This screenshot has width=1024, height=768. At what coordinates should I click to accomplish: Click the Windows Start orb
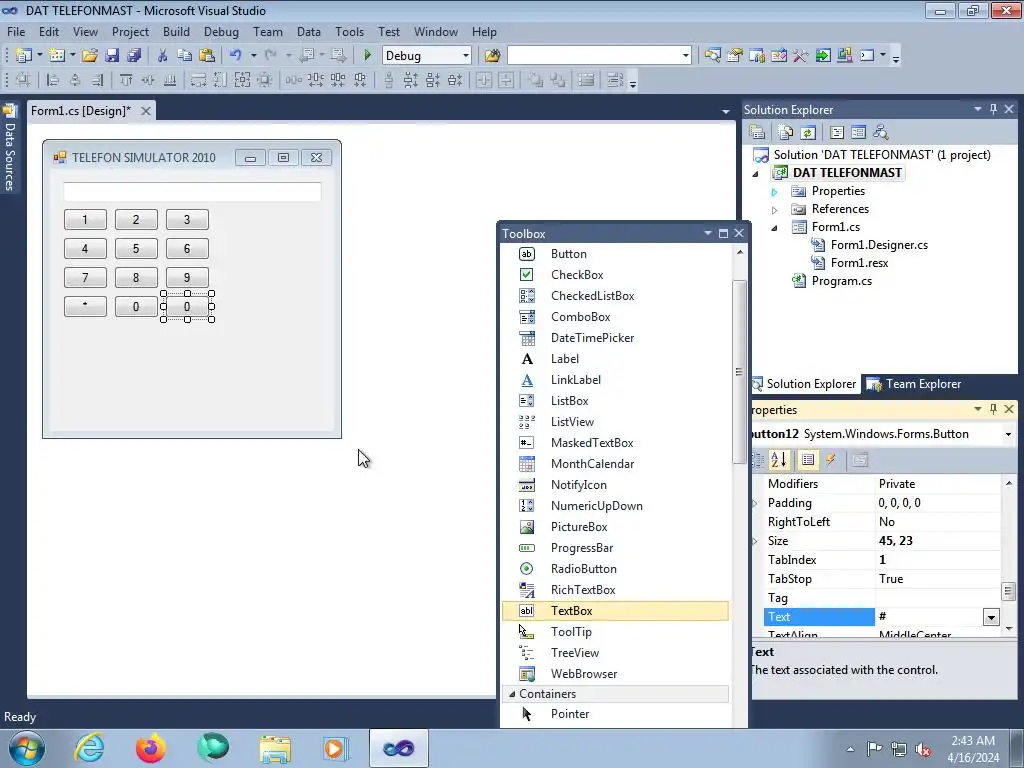click(x=27, y=748)
